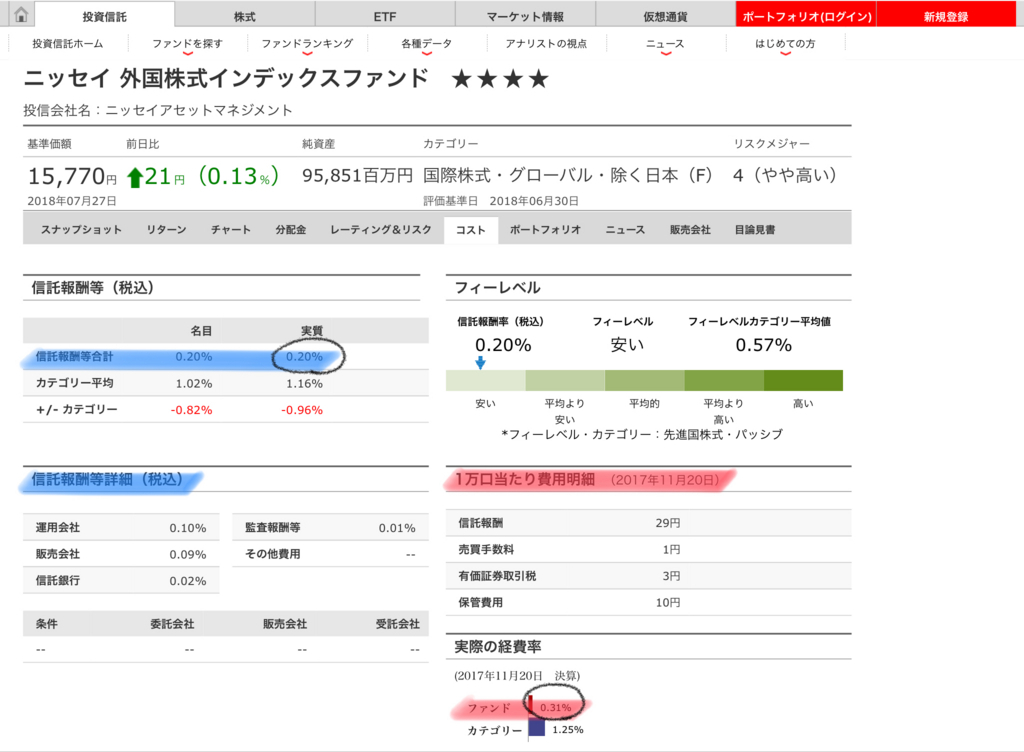Click the 監査報酬等 value 0.01%
The image size is (1024, 752).
pos(397,528)
